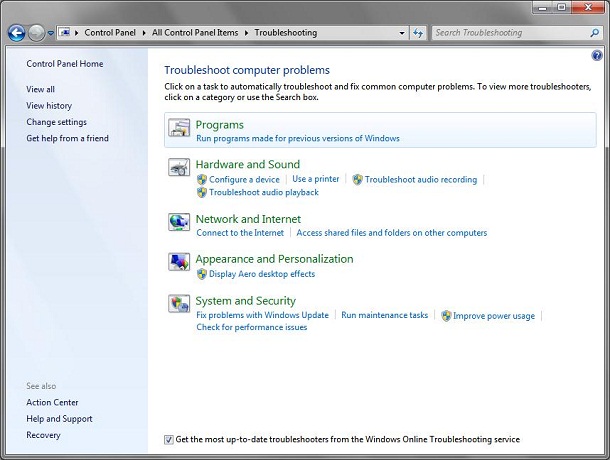Image resolution: width=610 pixels, height=460 pixels.
Task: Open View all troubleshooters link
Action: (x=40, y=89)
